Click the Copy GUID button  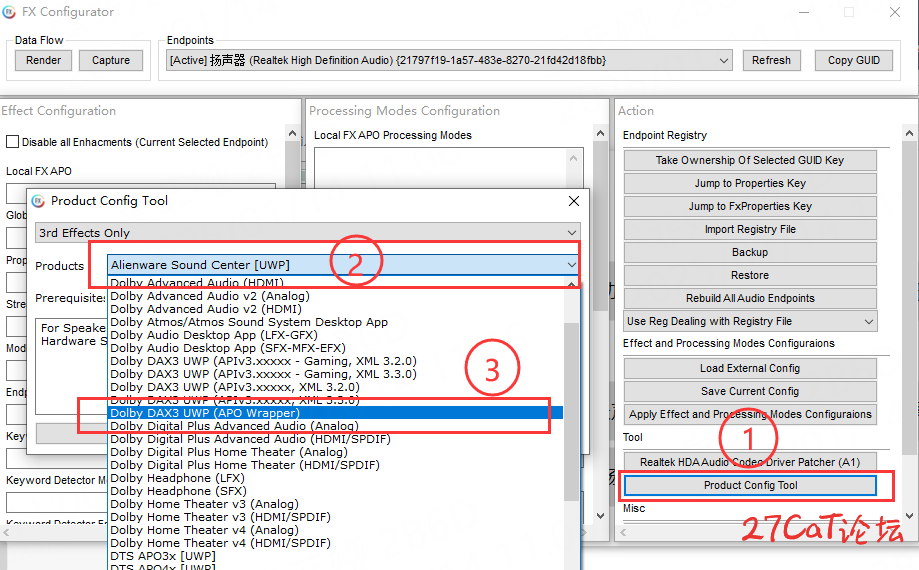(853, 60)
